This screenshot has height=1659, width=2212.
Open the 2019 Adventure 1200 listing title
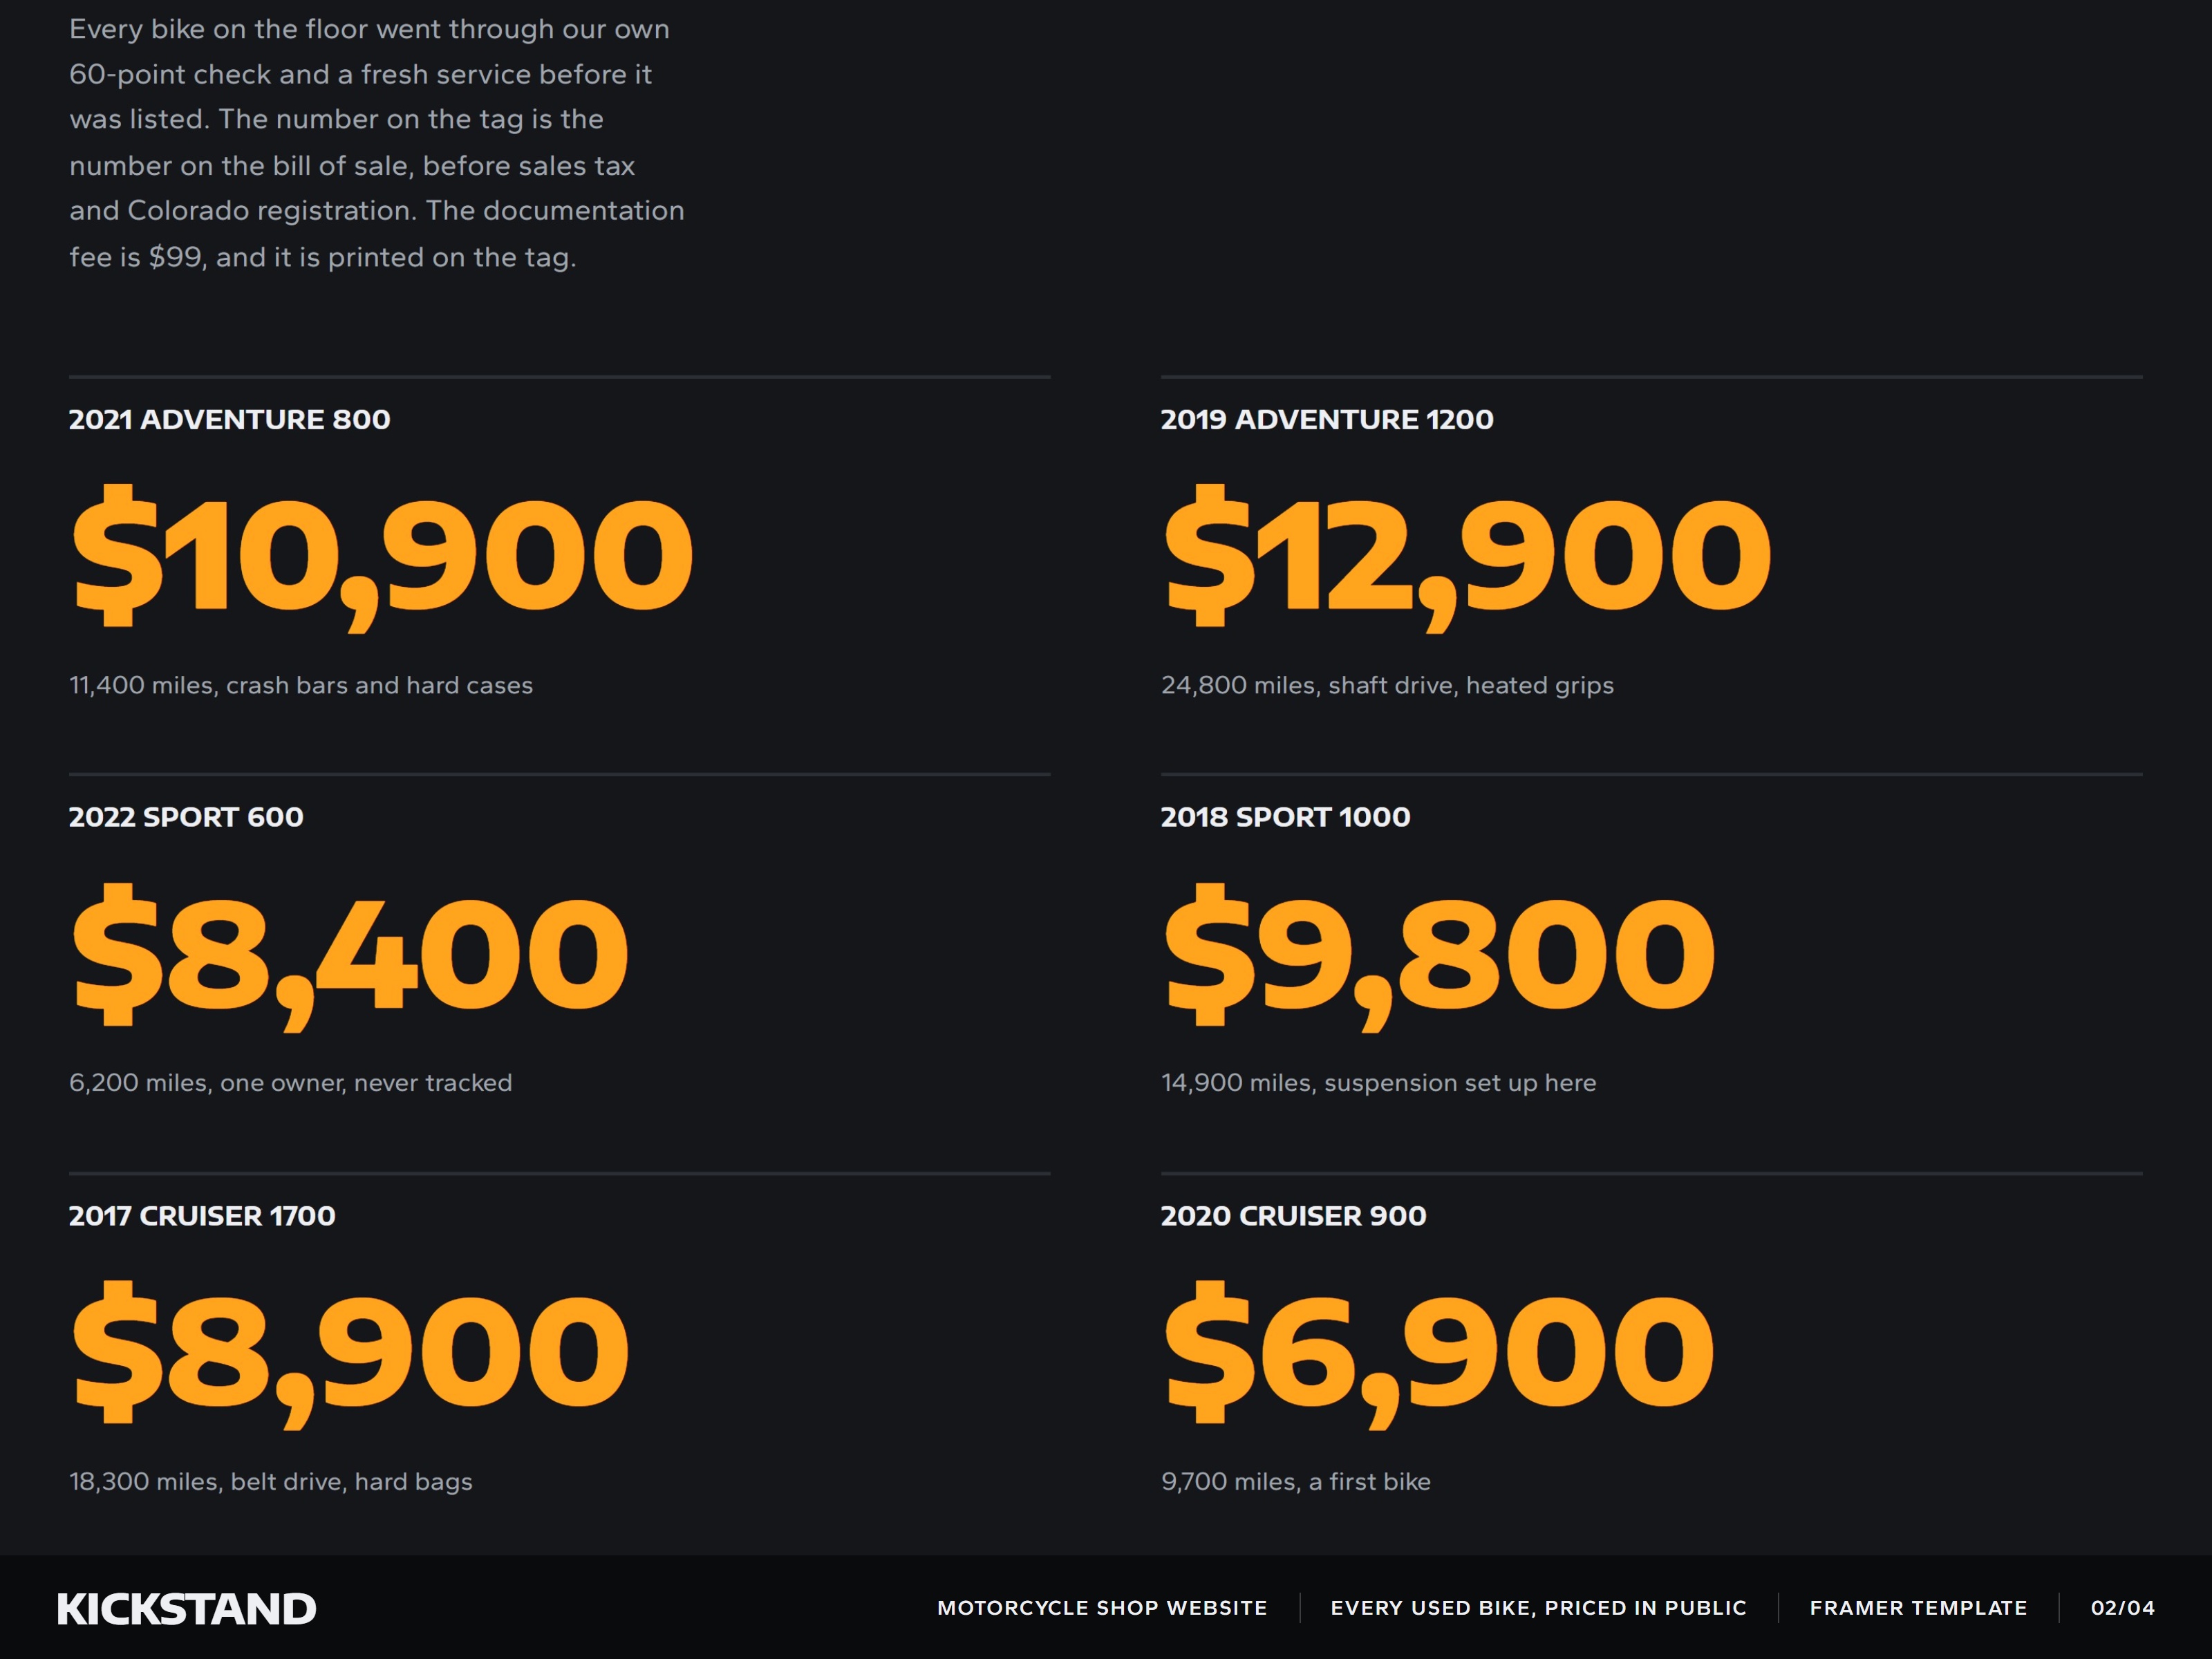coord(1327,419)
